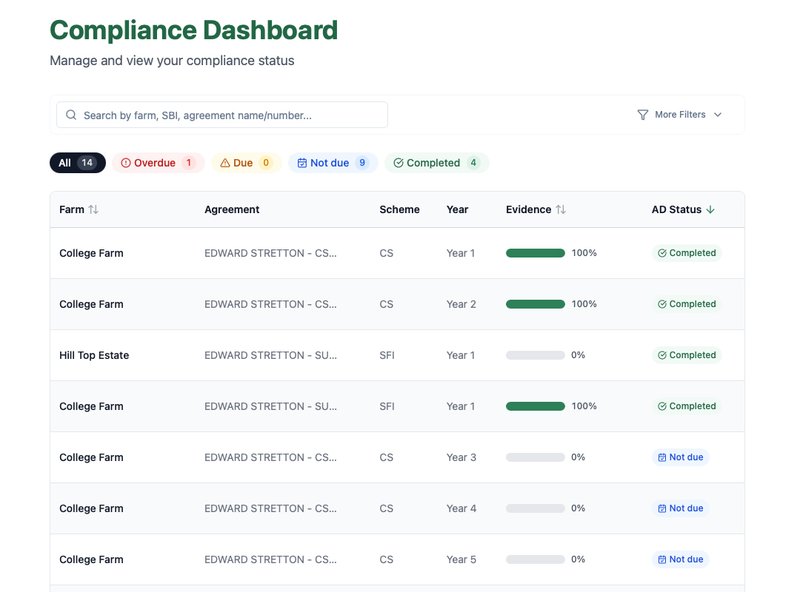Image resolution: width=800 pixels, height=592 pixels.
Task: Click the checkmark icon in the Completed pill
Action: click(398, 162)
